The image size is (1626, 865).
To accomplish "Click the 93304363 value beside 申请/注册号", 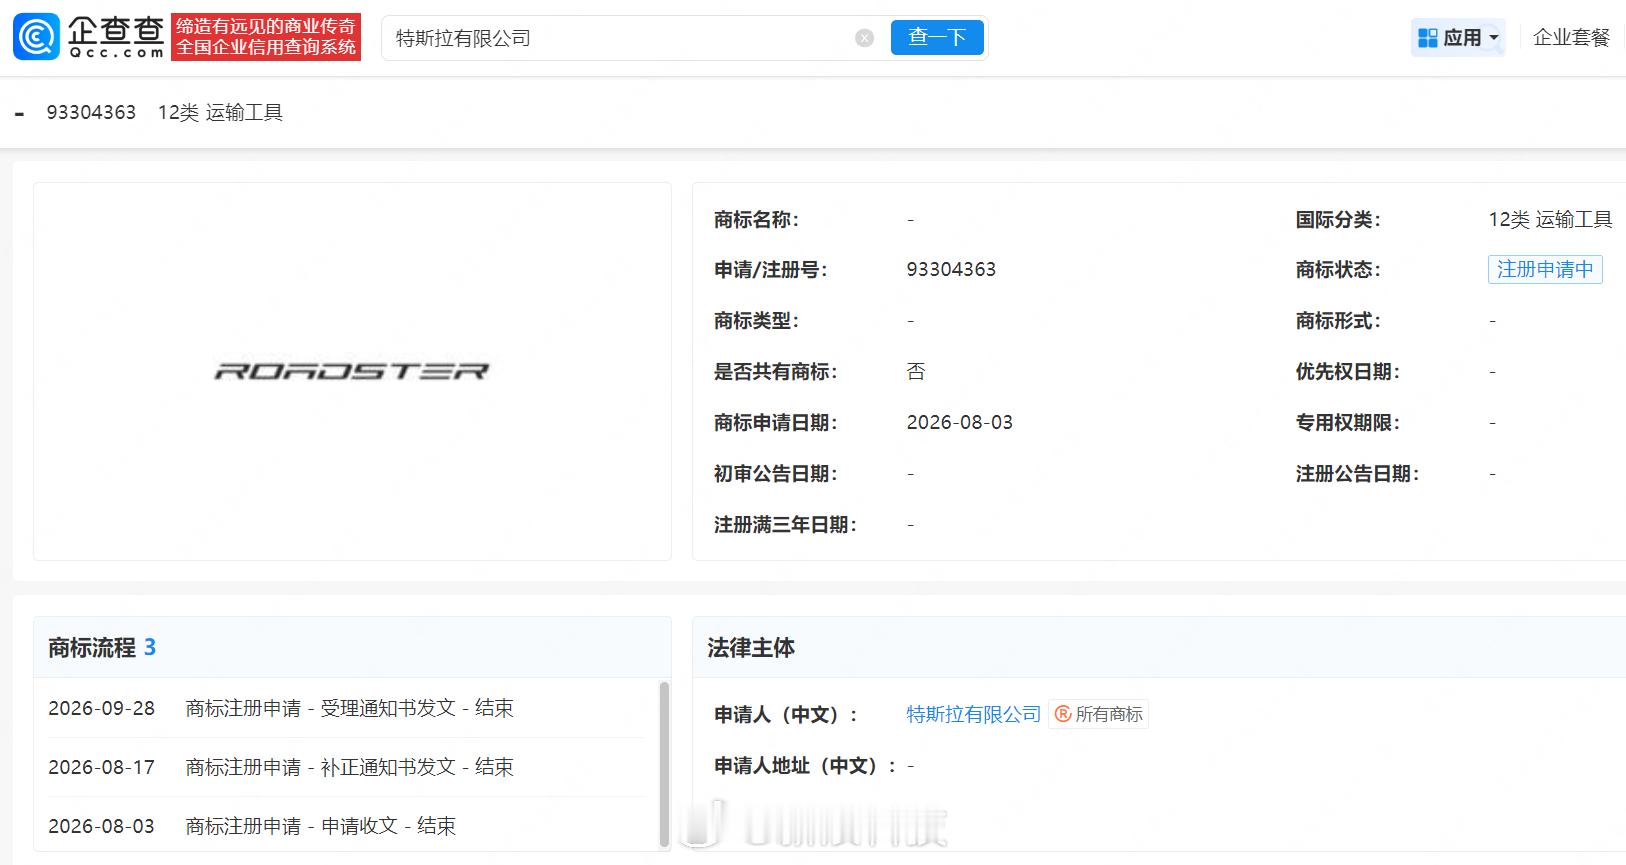I will (x=951, y=269).
